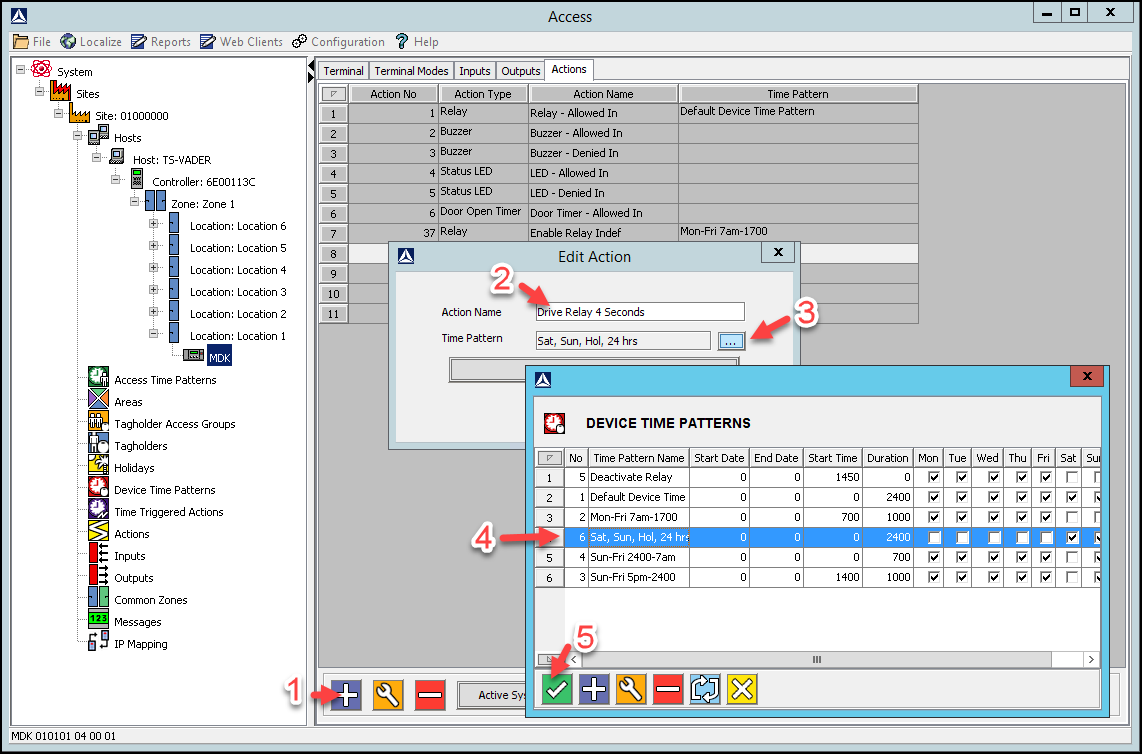Cancel with the yellow X button
Image resolution: width=1142 pixels, height=754 pixels.
pos(742,688)
